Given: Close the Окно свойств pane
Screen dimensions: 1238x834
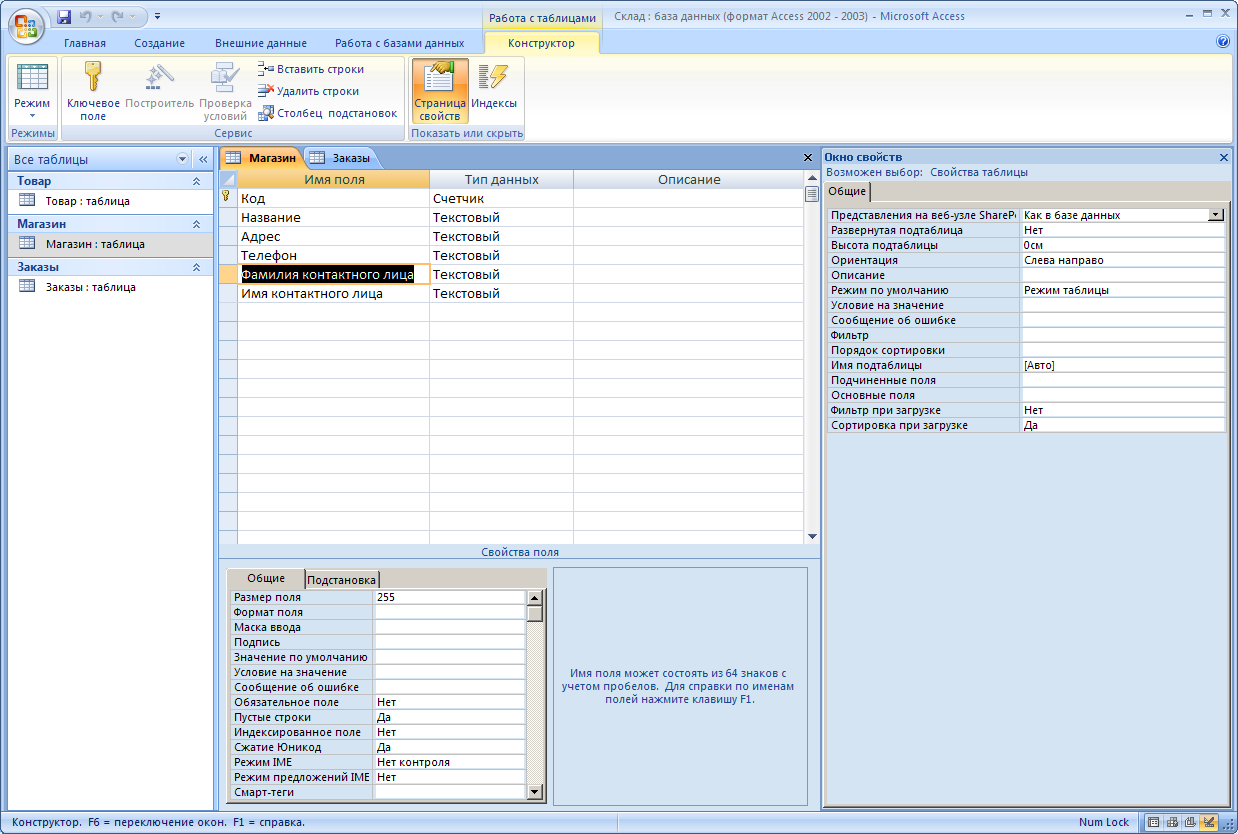Looking at the screenshot, I should click(1224, 157).
